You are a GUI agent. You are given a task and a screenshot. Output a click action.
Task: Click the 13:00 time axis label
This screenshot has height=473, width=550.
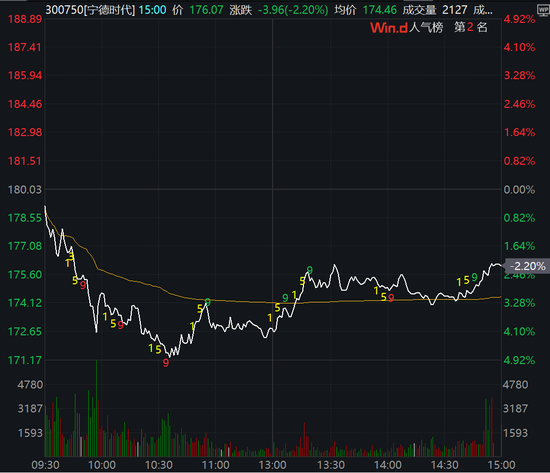(273, 465)
